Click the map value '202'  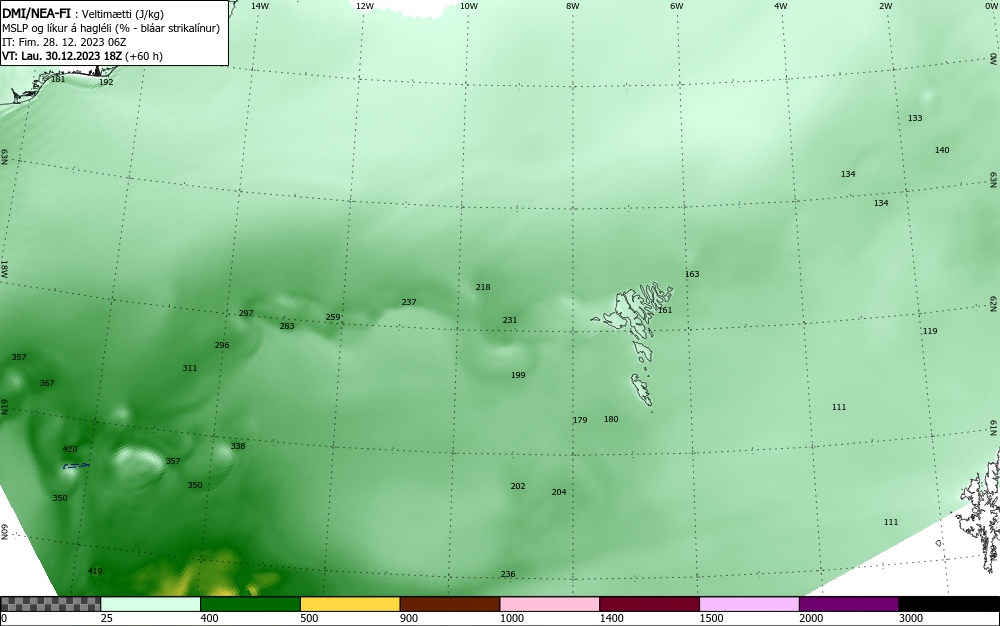pyautogui.click(x=518, y=486)
